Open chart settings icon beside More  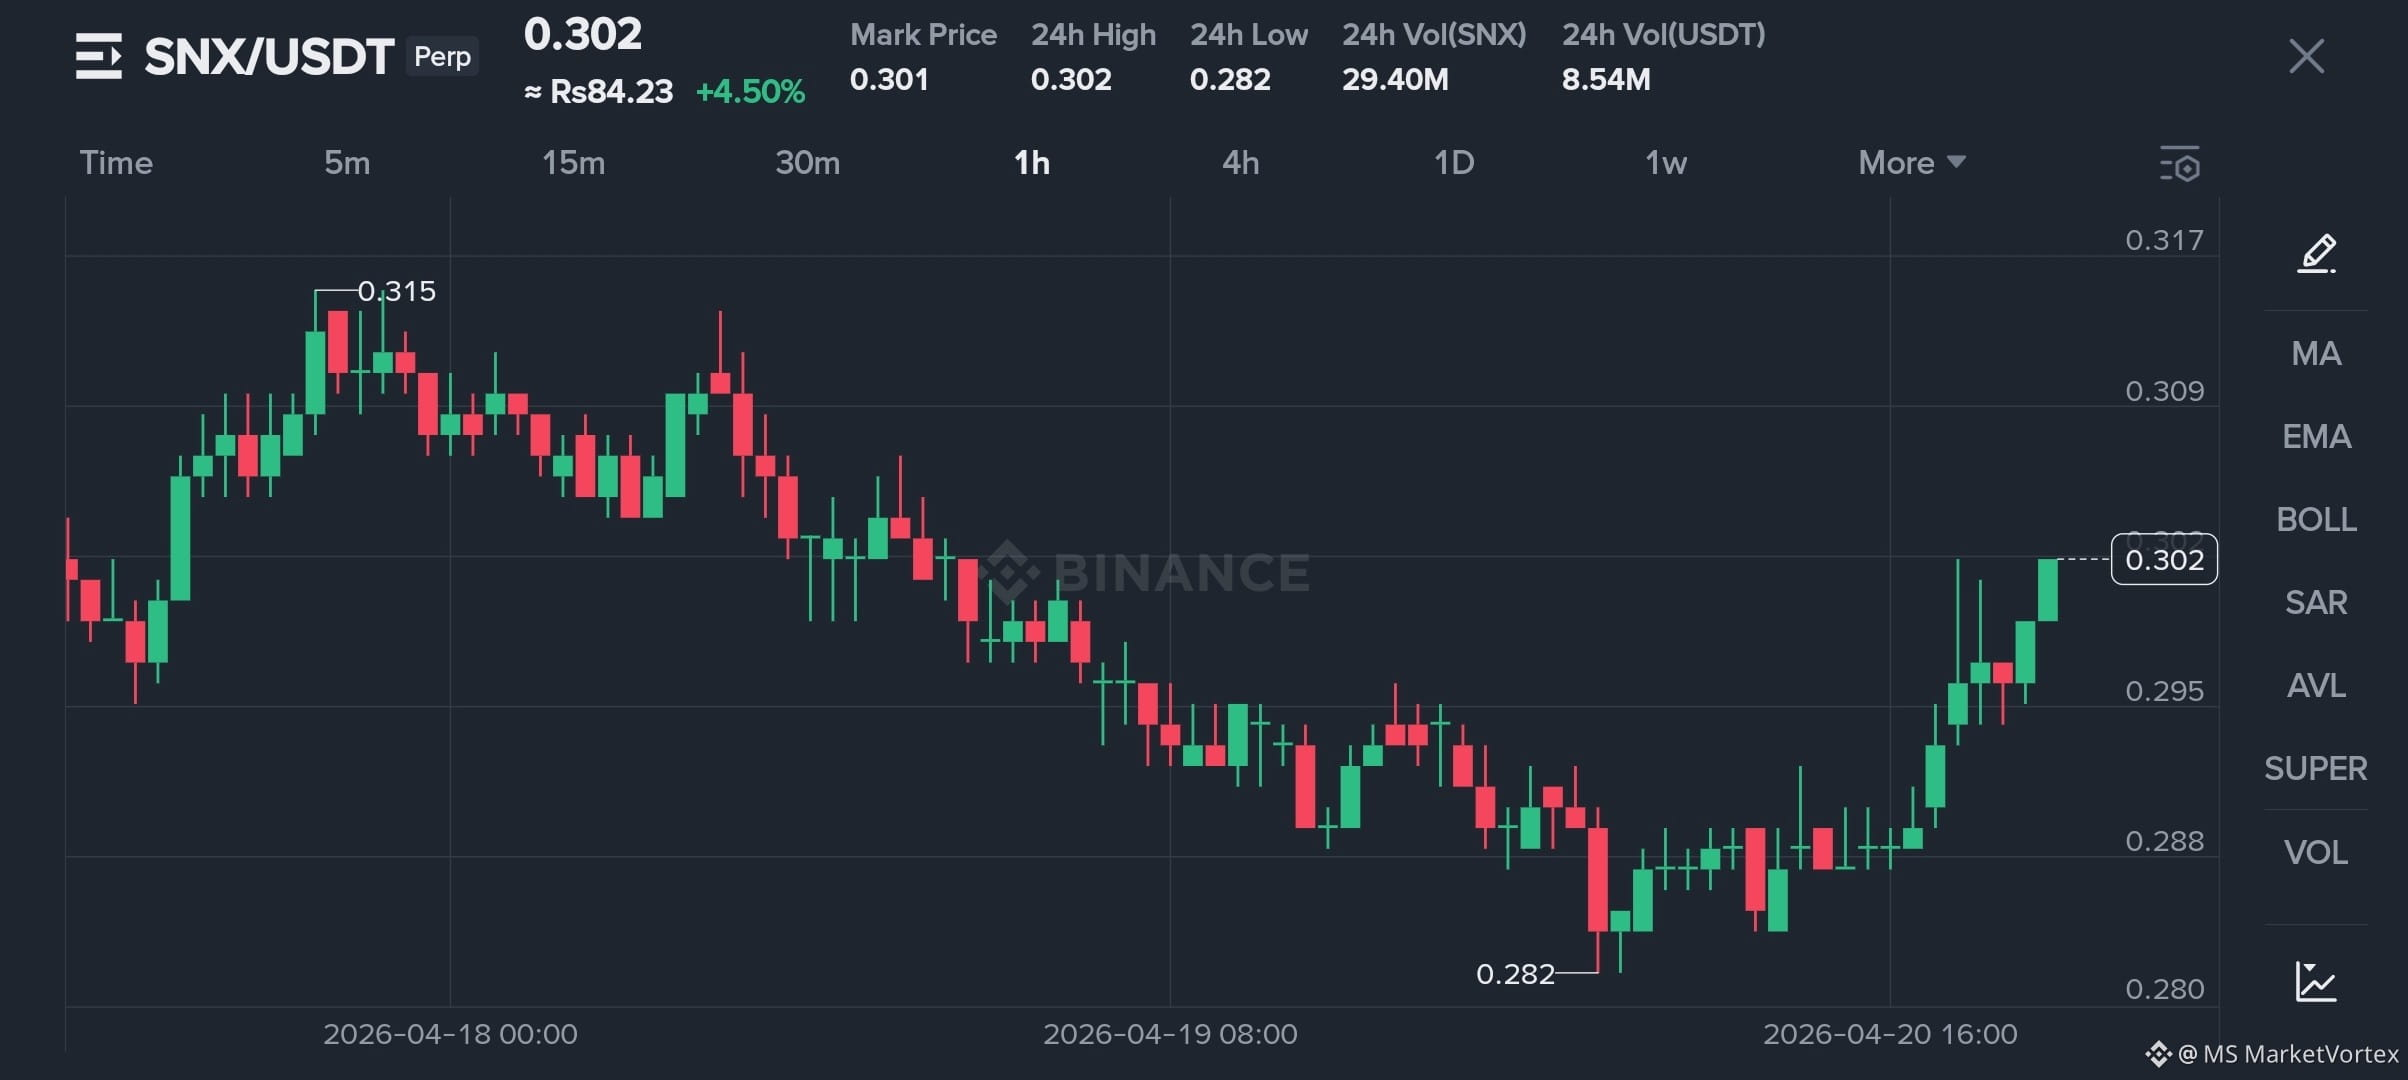tap(2180, 163)
